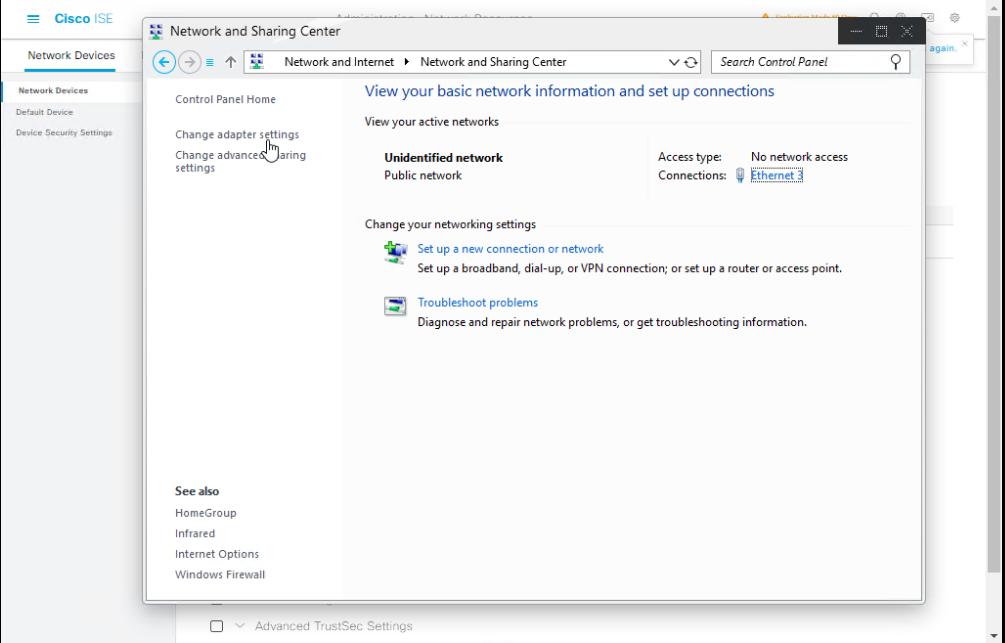Click the address bar network icon
The width and height of the screenshot is (1005, 643).
click(x=257, y=62)
